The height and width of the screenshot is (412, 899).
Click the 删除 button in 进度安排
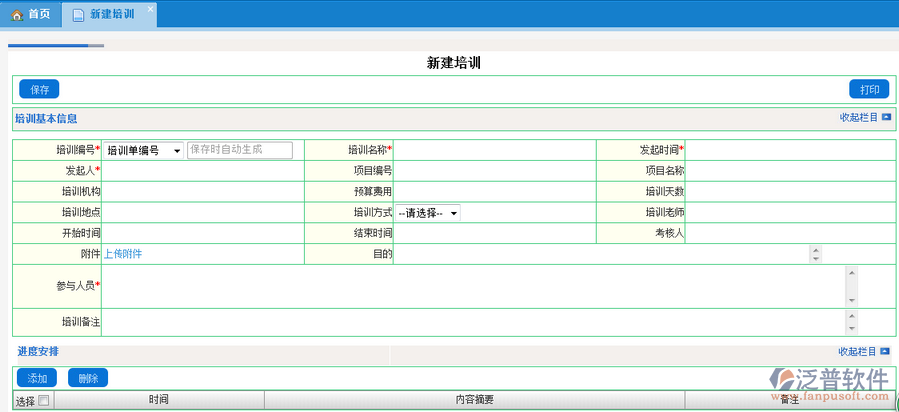click(88, 378)
